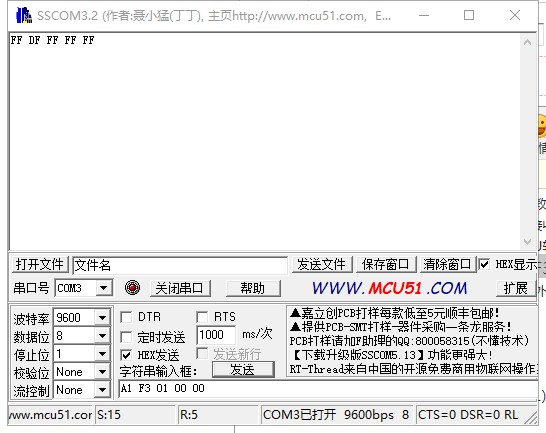Click the 发送 send button
Image resolution: width=546 pixels, height=433 pixels.
pos(243,370)
